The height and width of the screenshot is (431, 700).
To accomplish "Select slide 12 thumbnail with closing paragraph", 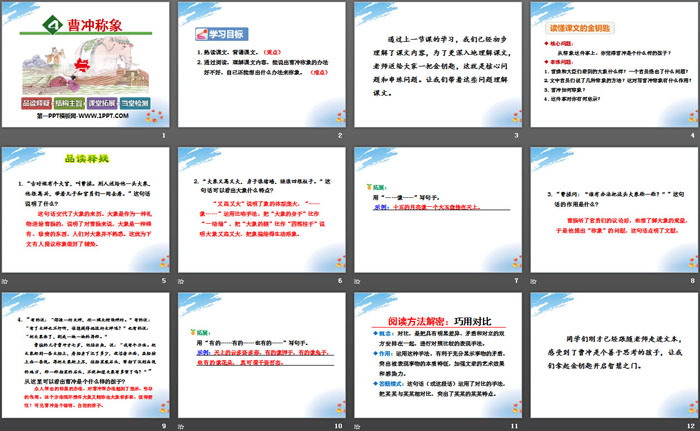I will 614,356.
